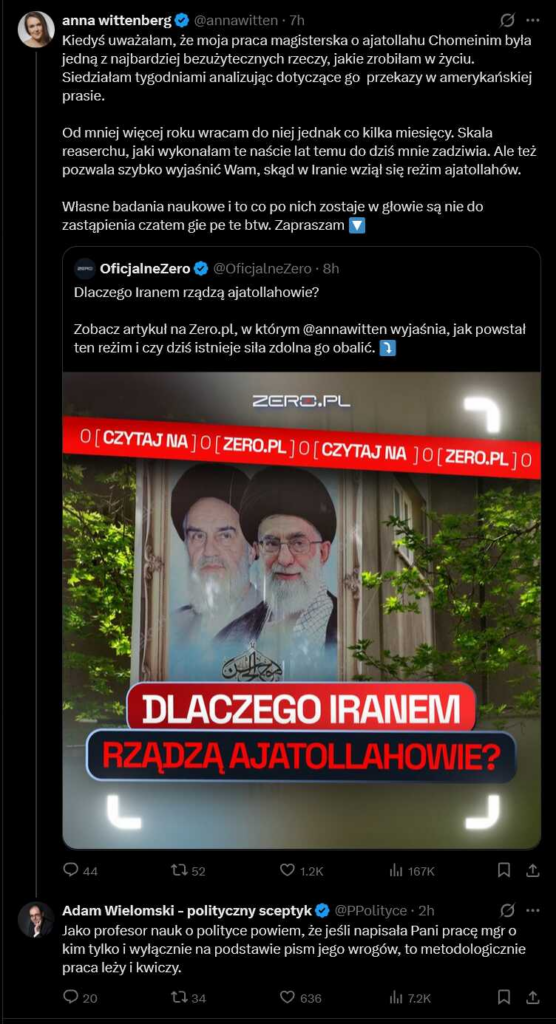Open the OficjalneZero account name
Screen dimensions: 556x1024
click(145, 268)
